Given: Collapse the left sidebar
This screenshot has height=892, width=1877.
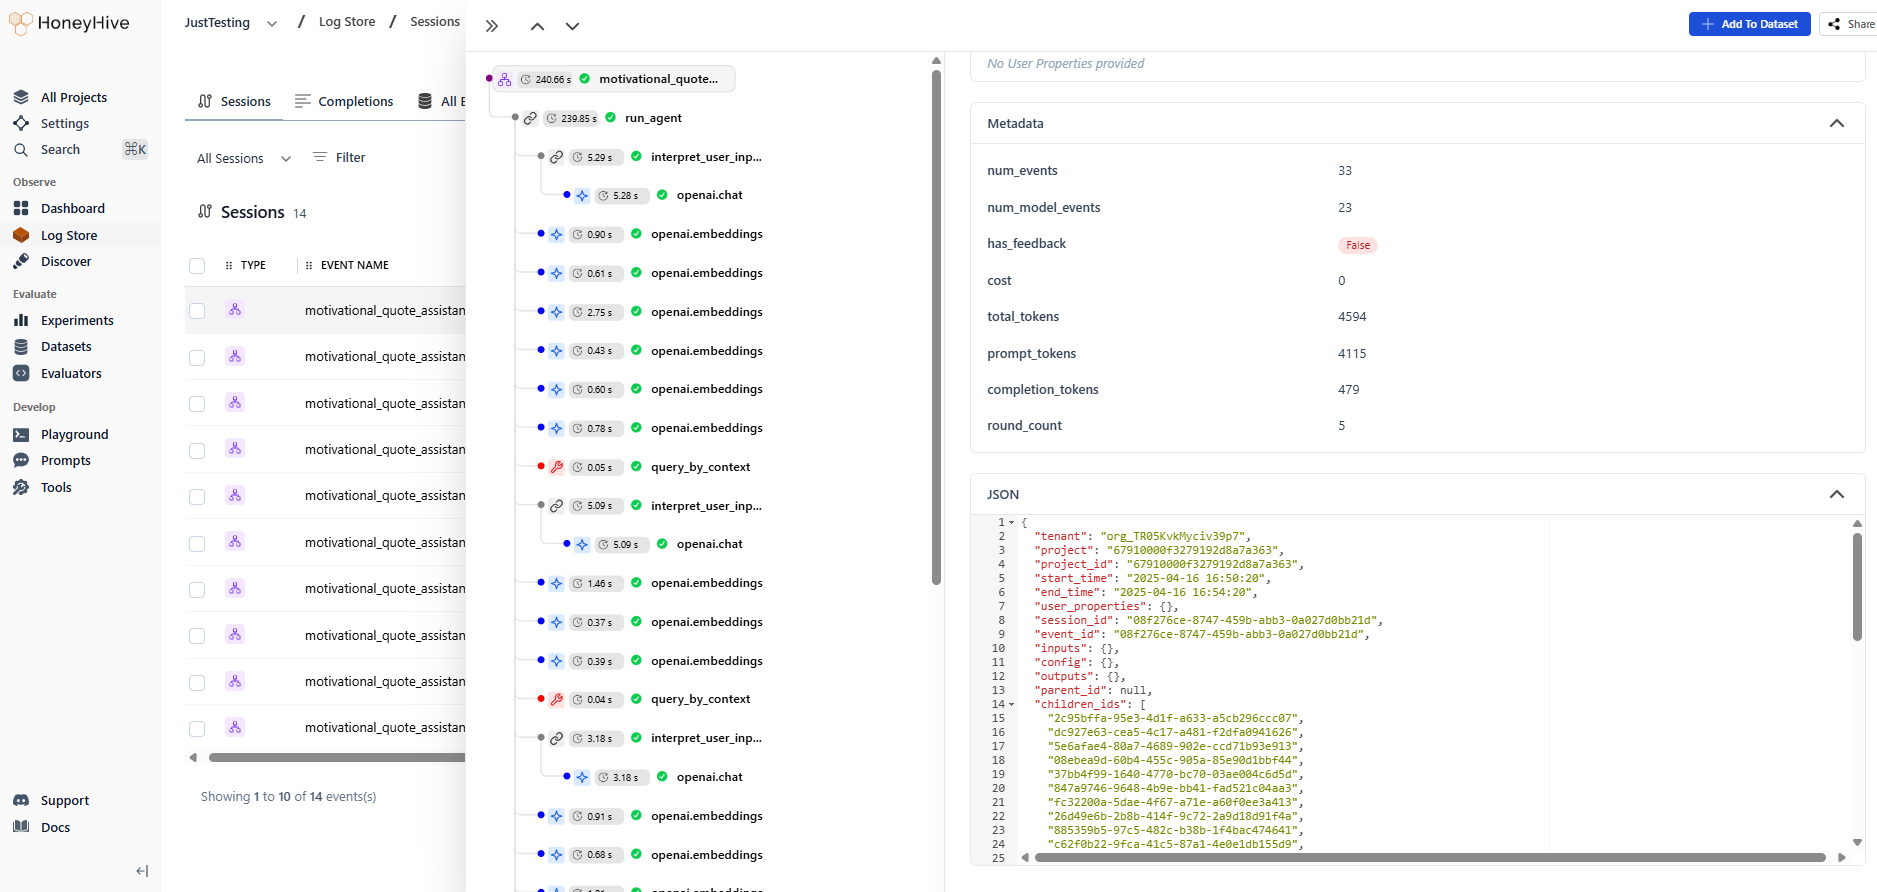Looking at the screenshot, I should 142,871.
